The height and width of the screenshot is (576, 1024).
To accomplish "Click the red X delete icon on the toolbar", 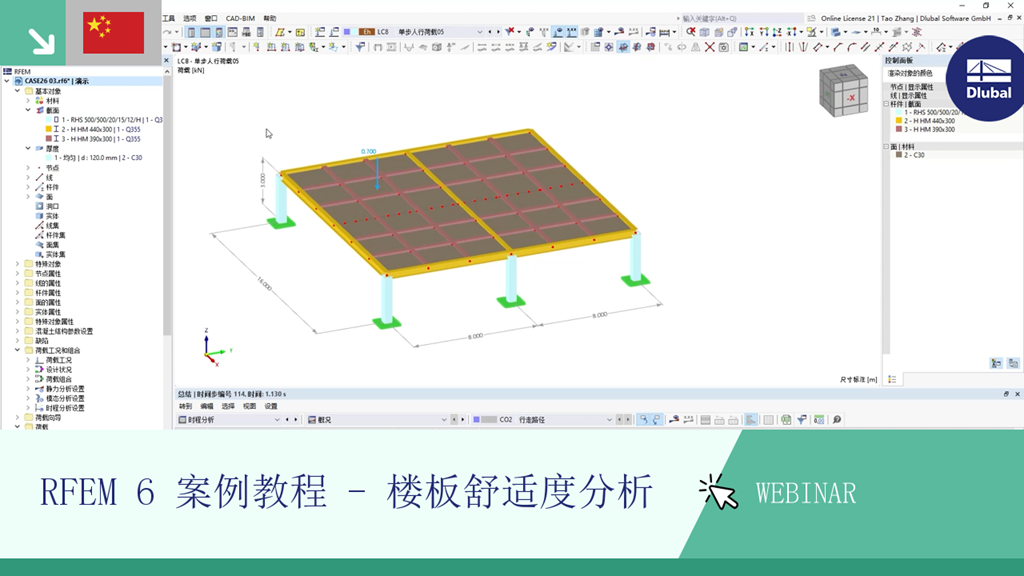I will tap(508, 30).
